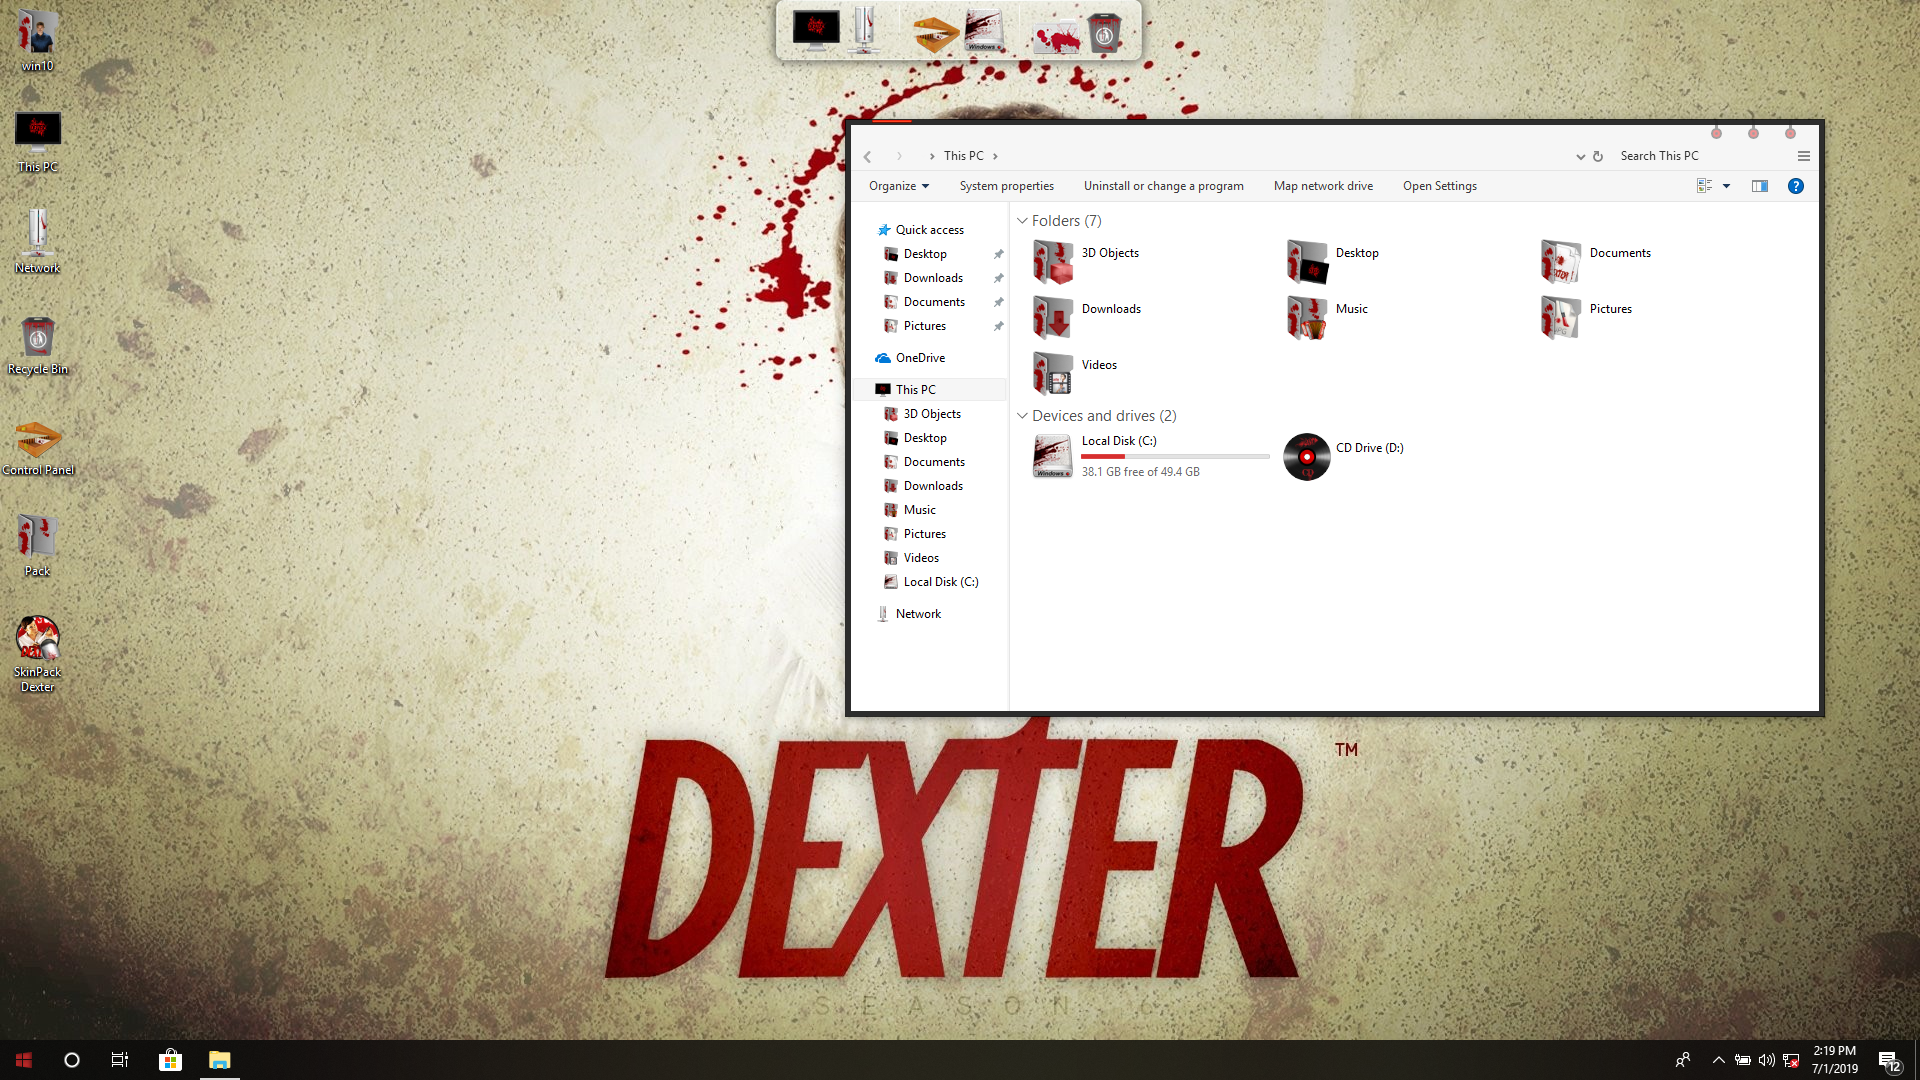Click System properties in the command bar
Screen dimensions: 1920x1080
click(1006, 186)
